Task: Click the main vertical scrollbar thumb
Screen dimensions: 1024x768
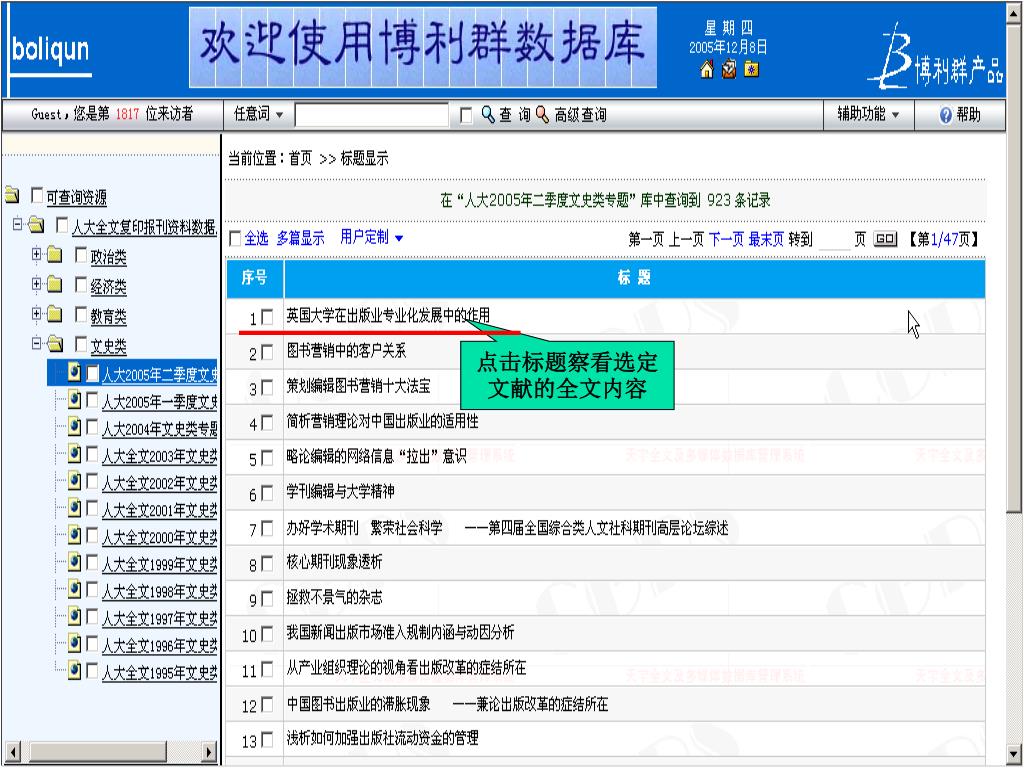Action: (1014, 270)
